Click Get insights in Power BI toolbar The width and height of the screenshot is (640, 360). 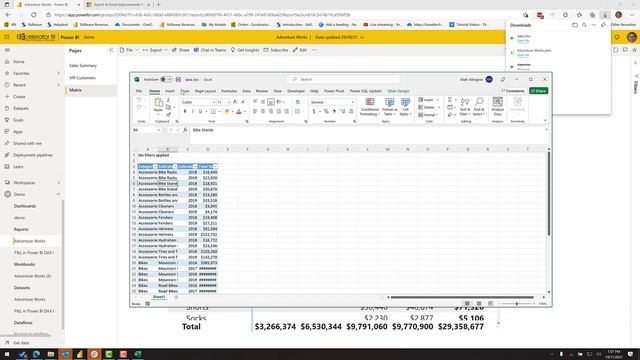(244, 50)
